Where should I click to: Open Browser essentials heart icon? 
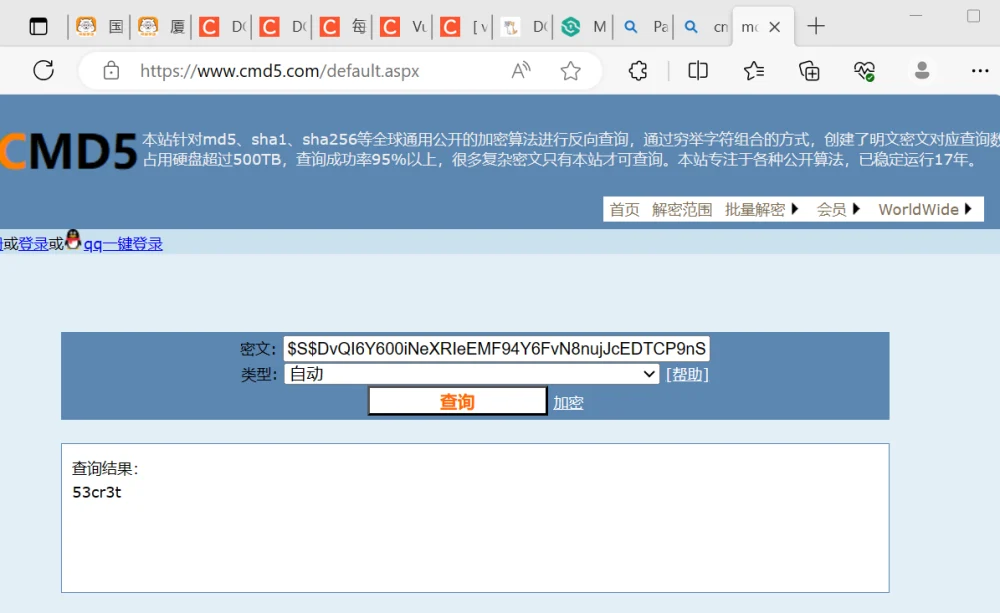coord(864,70)
